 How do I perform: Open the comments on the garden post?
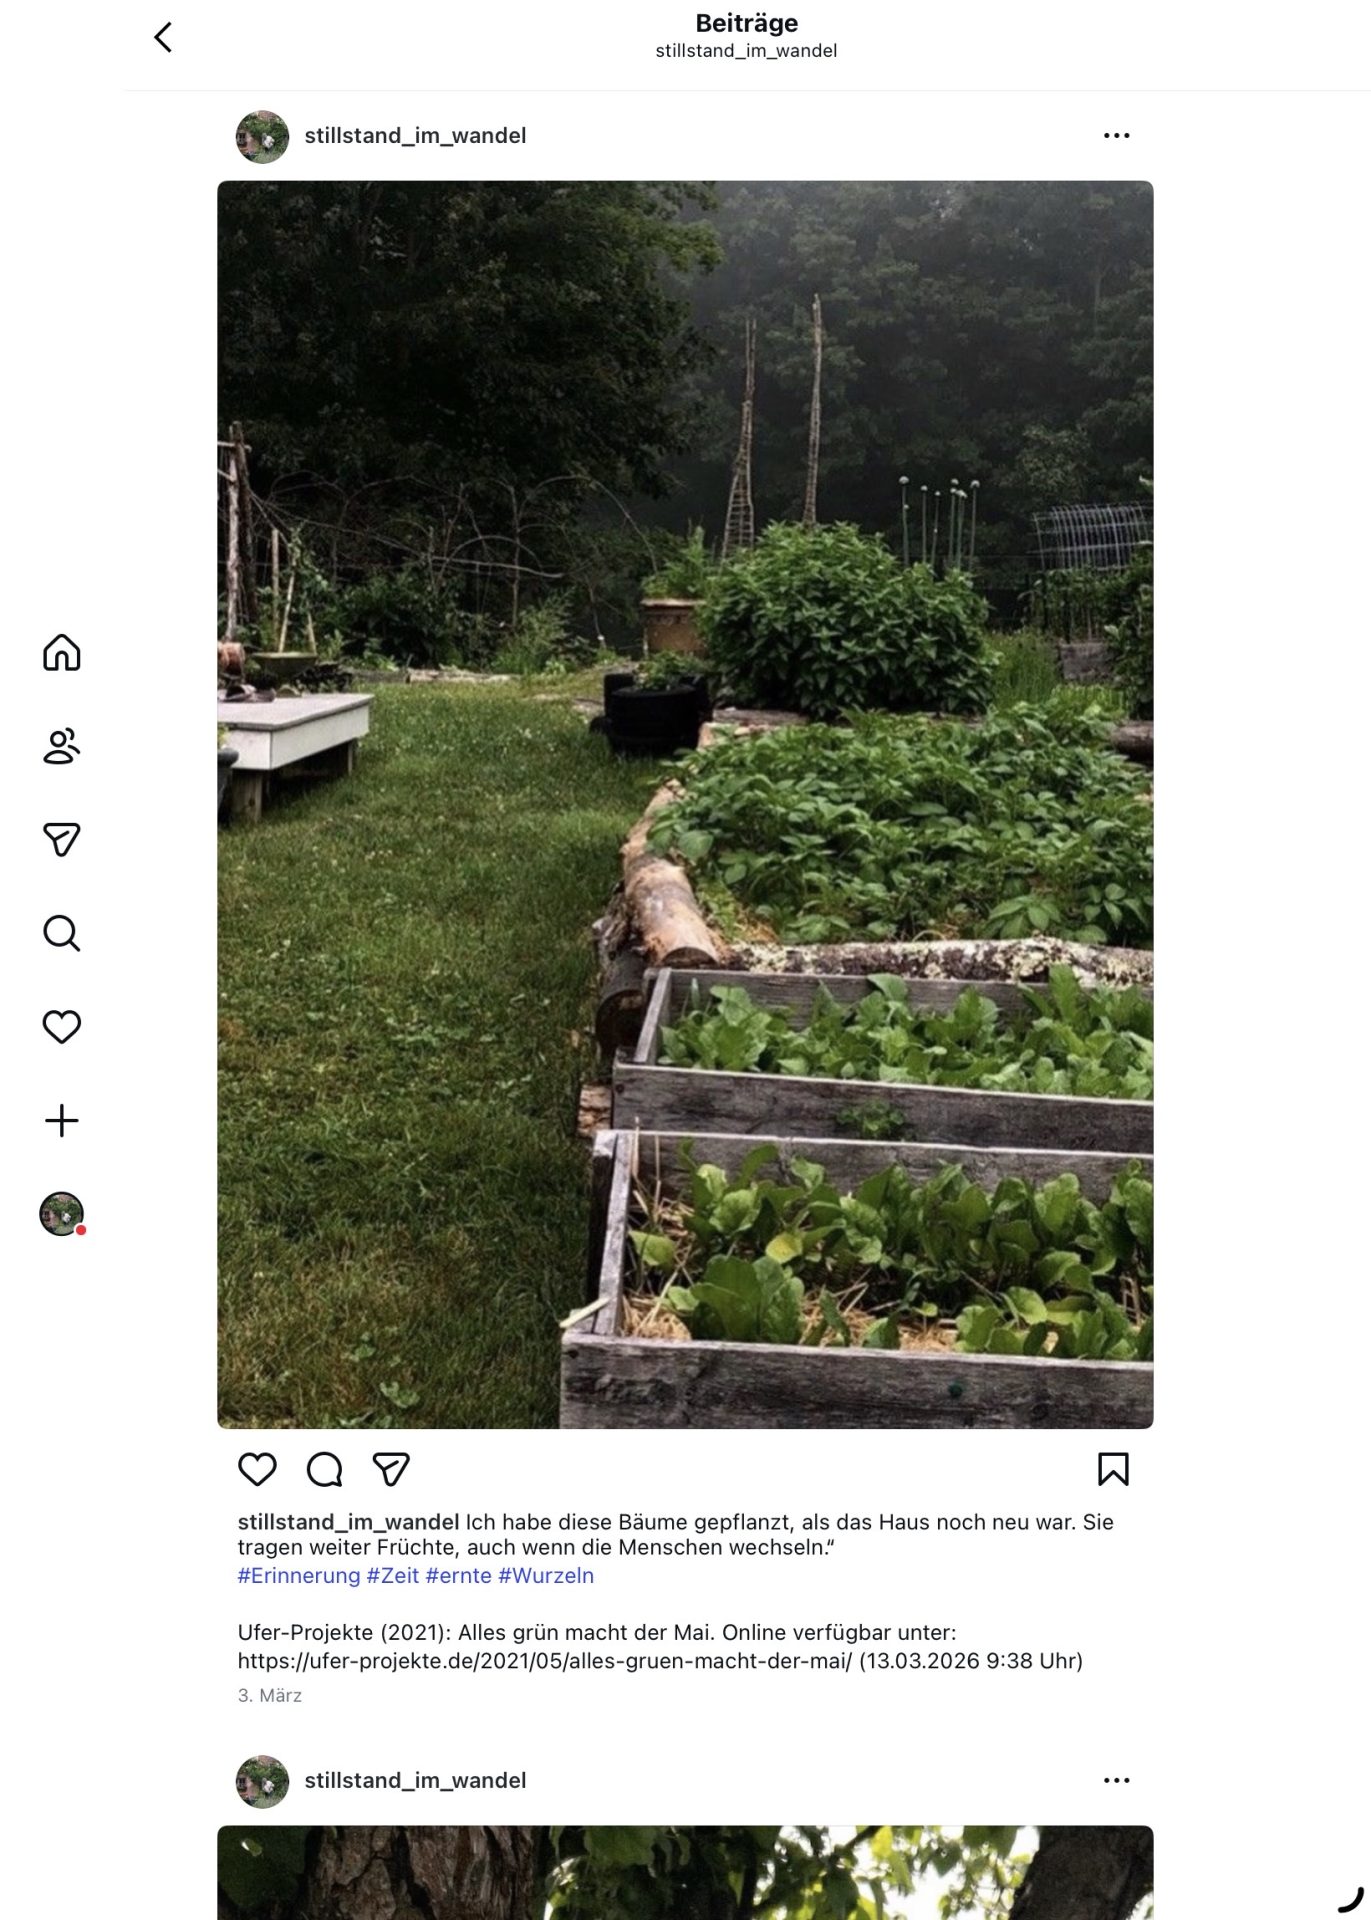[324, 1469]
